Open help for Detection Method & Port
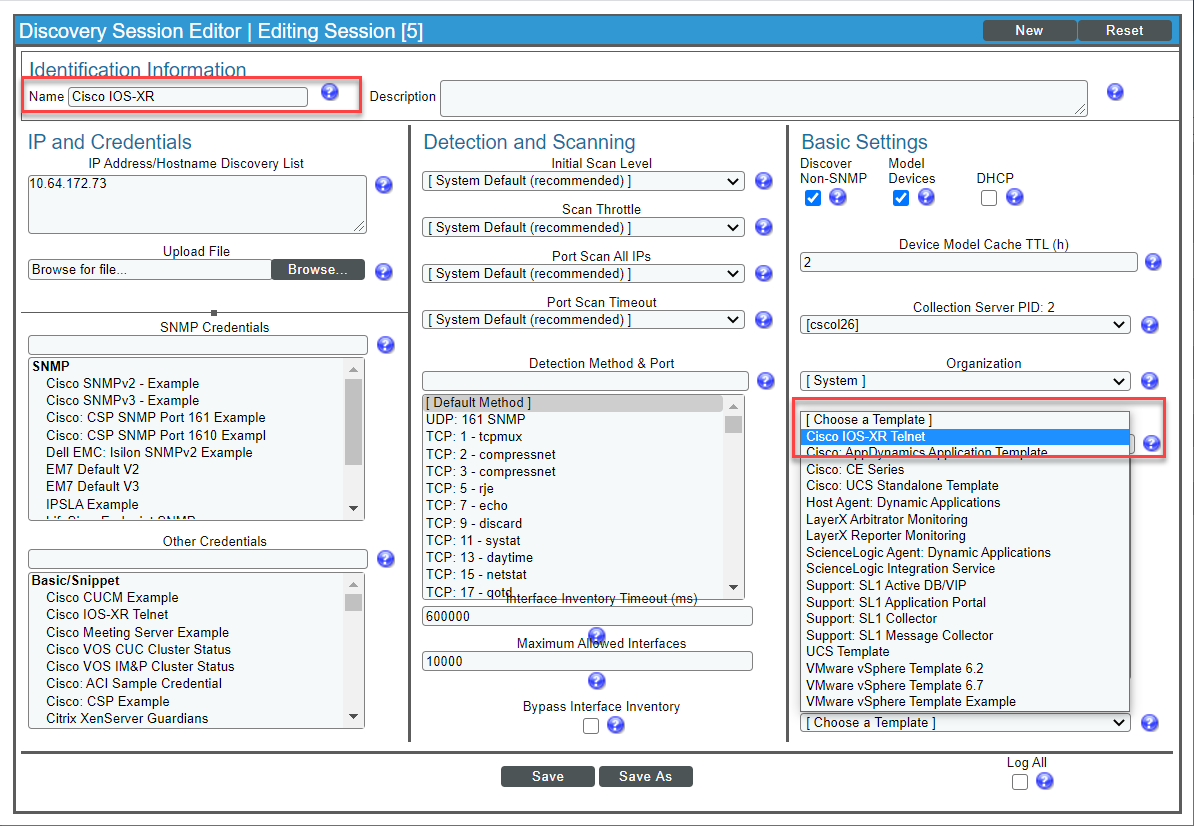Image resolution: width=1194 pixels, height=826 pixels. (x=766, y=381)
